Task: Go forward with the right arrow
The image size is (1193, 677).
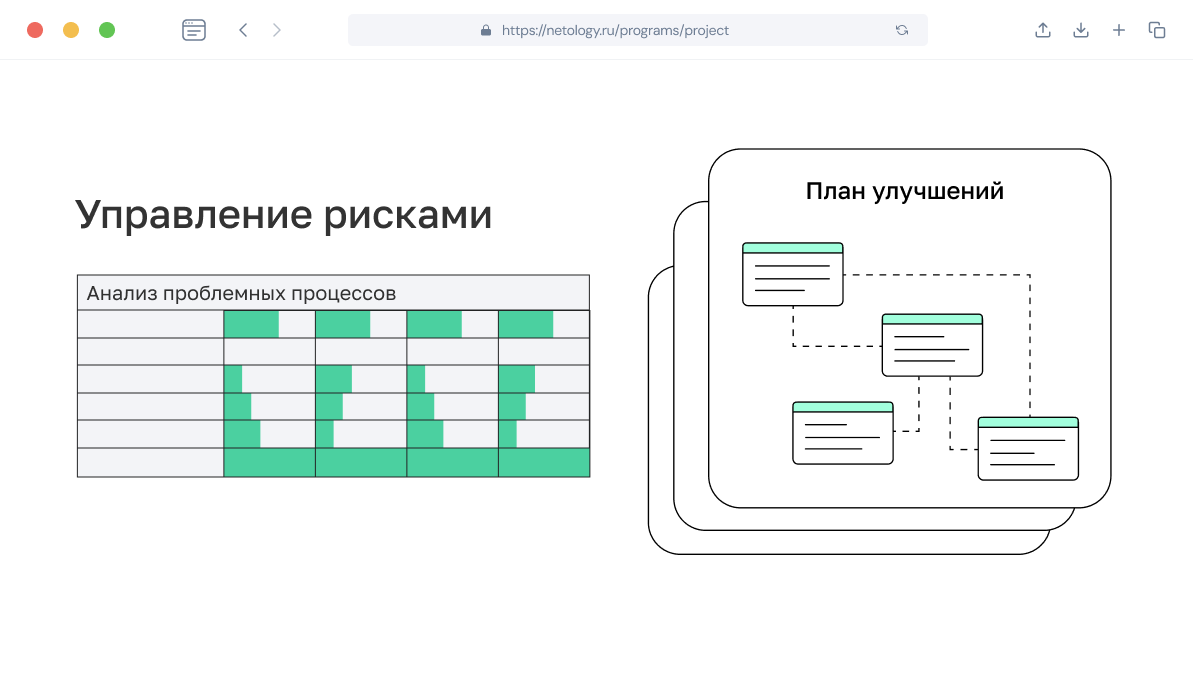Action: click(277, 30)
